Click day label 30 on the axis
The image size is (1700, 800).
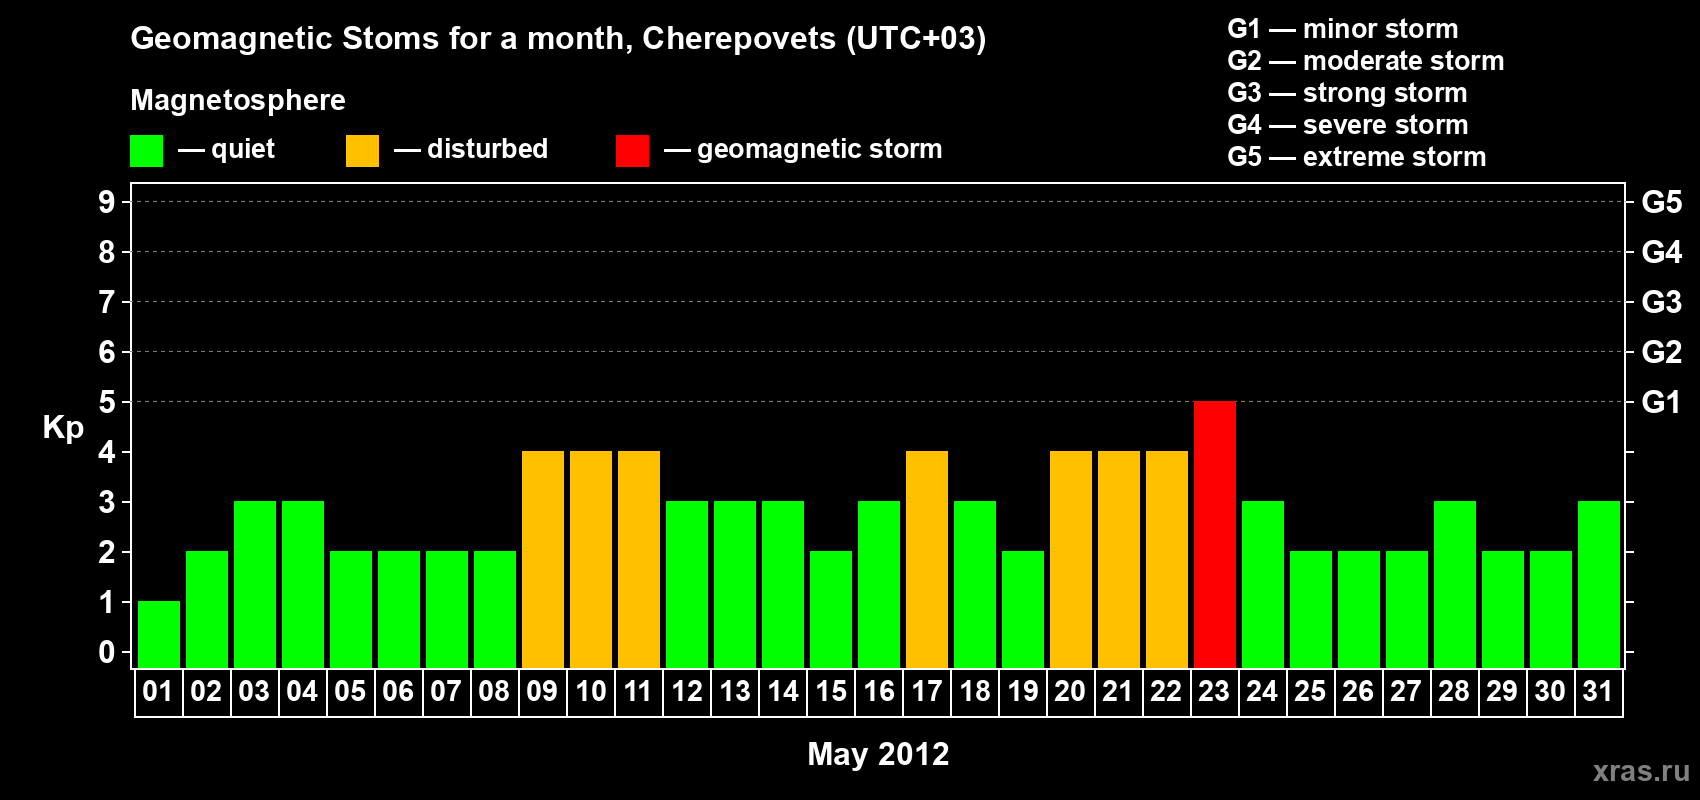1551,692
